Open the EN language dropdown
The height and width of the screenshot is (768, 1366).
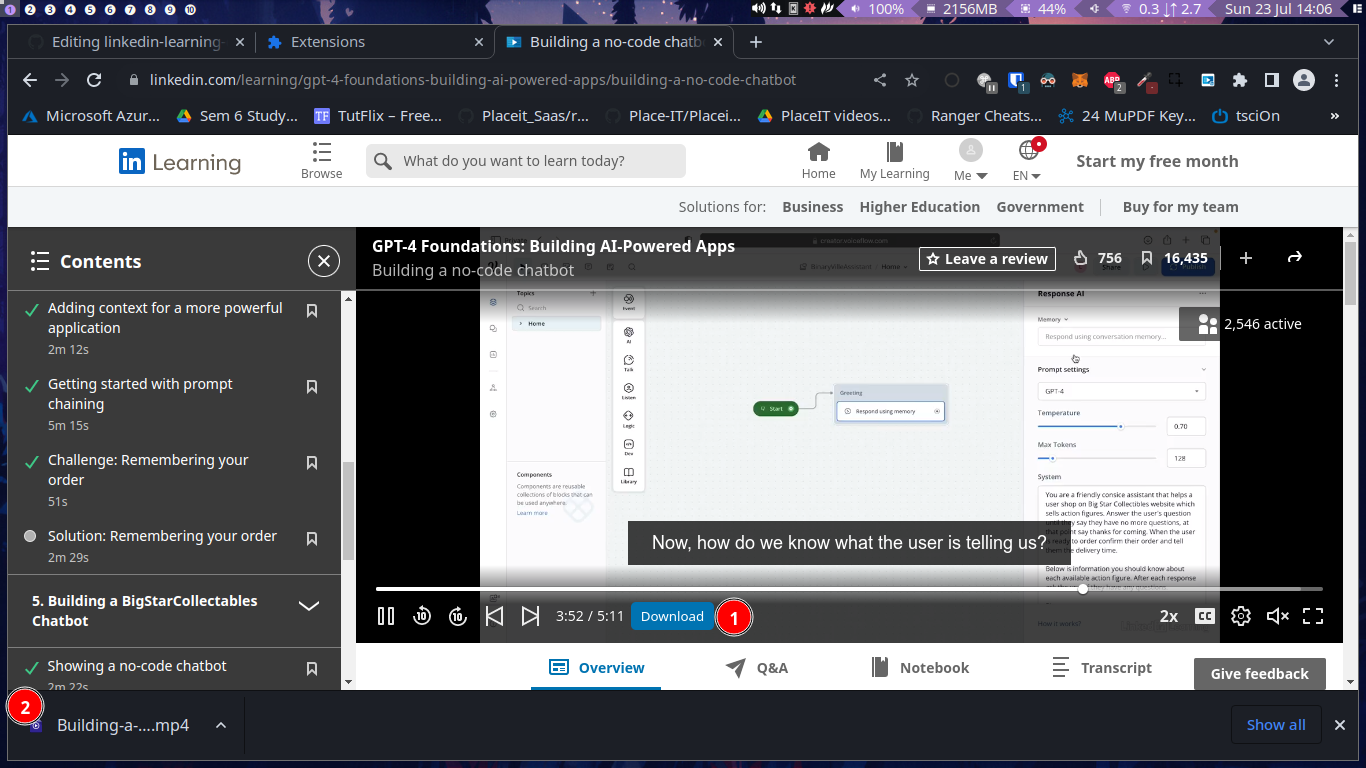pos(1028,161)
